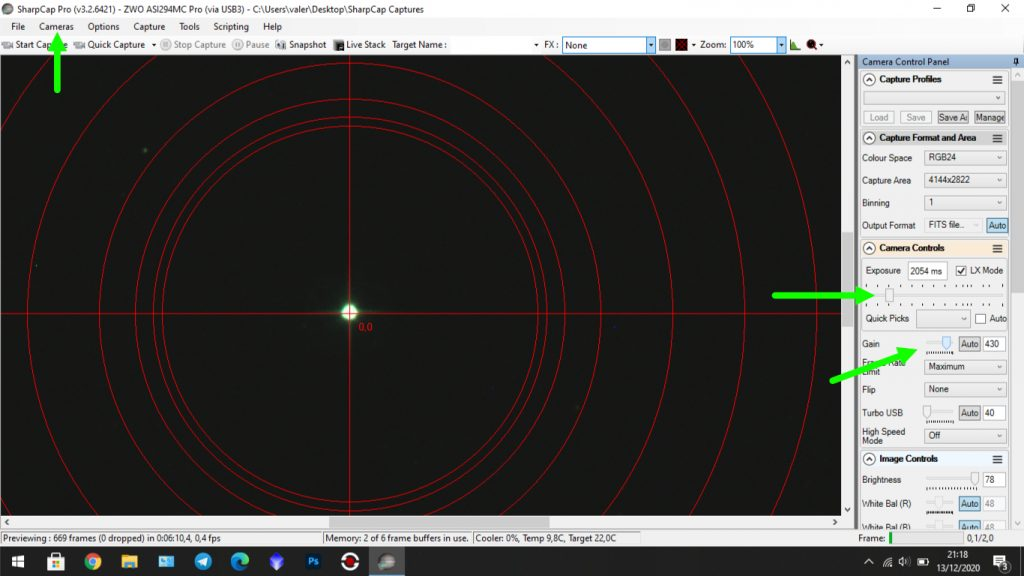Open the Image Controls section menu icon
This screenshot has height=576, width=1024.
[997, 459]
